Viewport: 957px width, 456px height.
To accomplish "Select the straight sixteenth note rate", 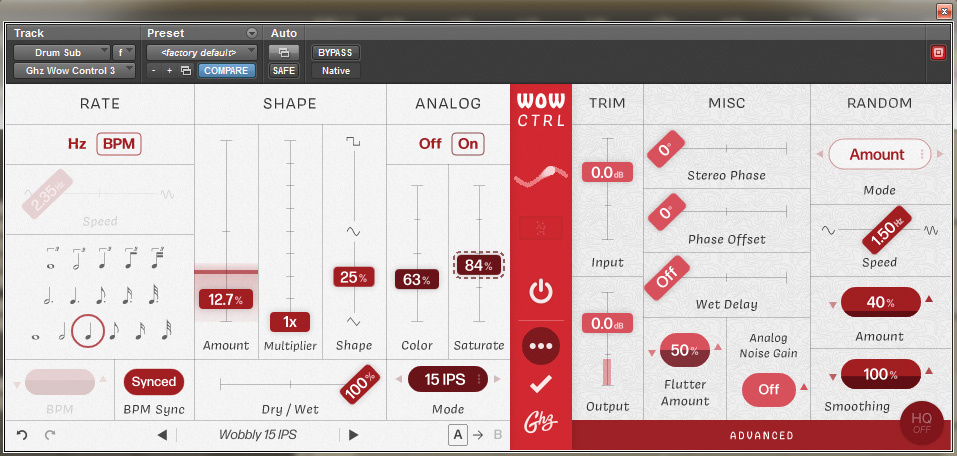I will coord(140,331).
